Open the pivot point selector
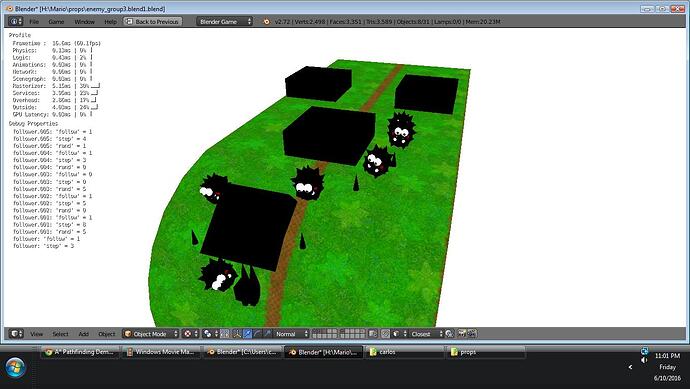 [210, 334]
